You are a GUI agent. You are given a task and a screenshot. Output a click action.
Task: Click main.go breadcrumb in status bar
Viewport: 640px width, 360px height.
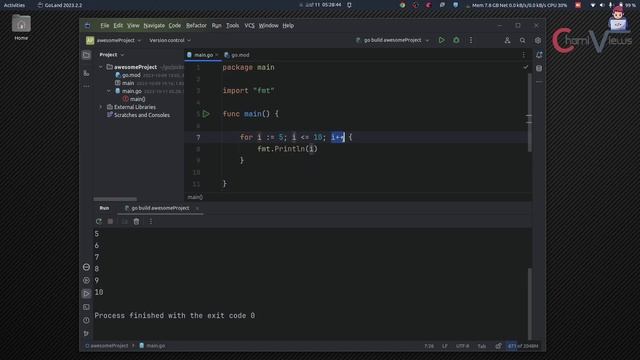point(152,346)
